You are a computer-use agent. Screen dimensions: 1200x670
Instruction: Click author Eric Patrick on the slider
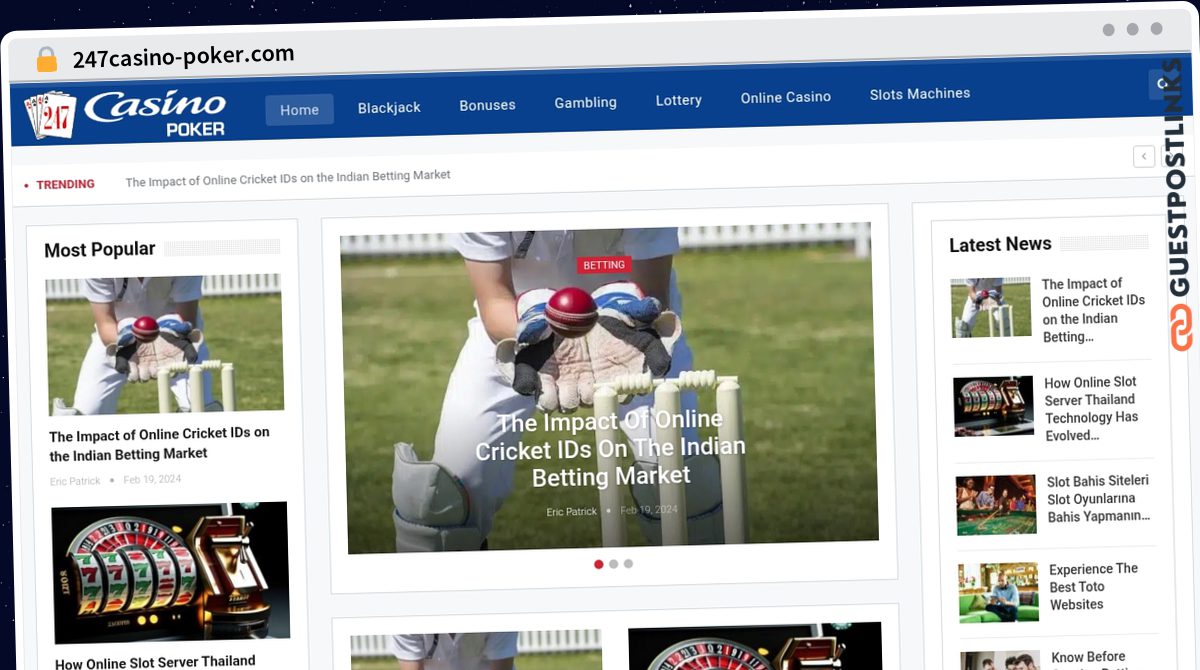click(571, 512)
